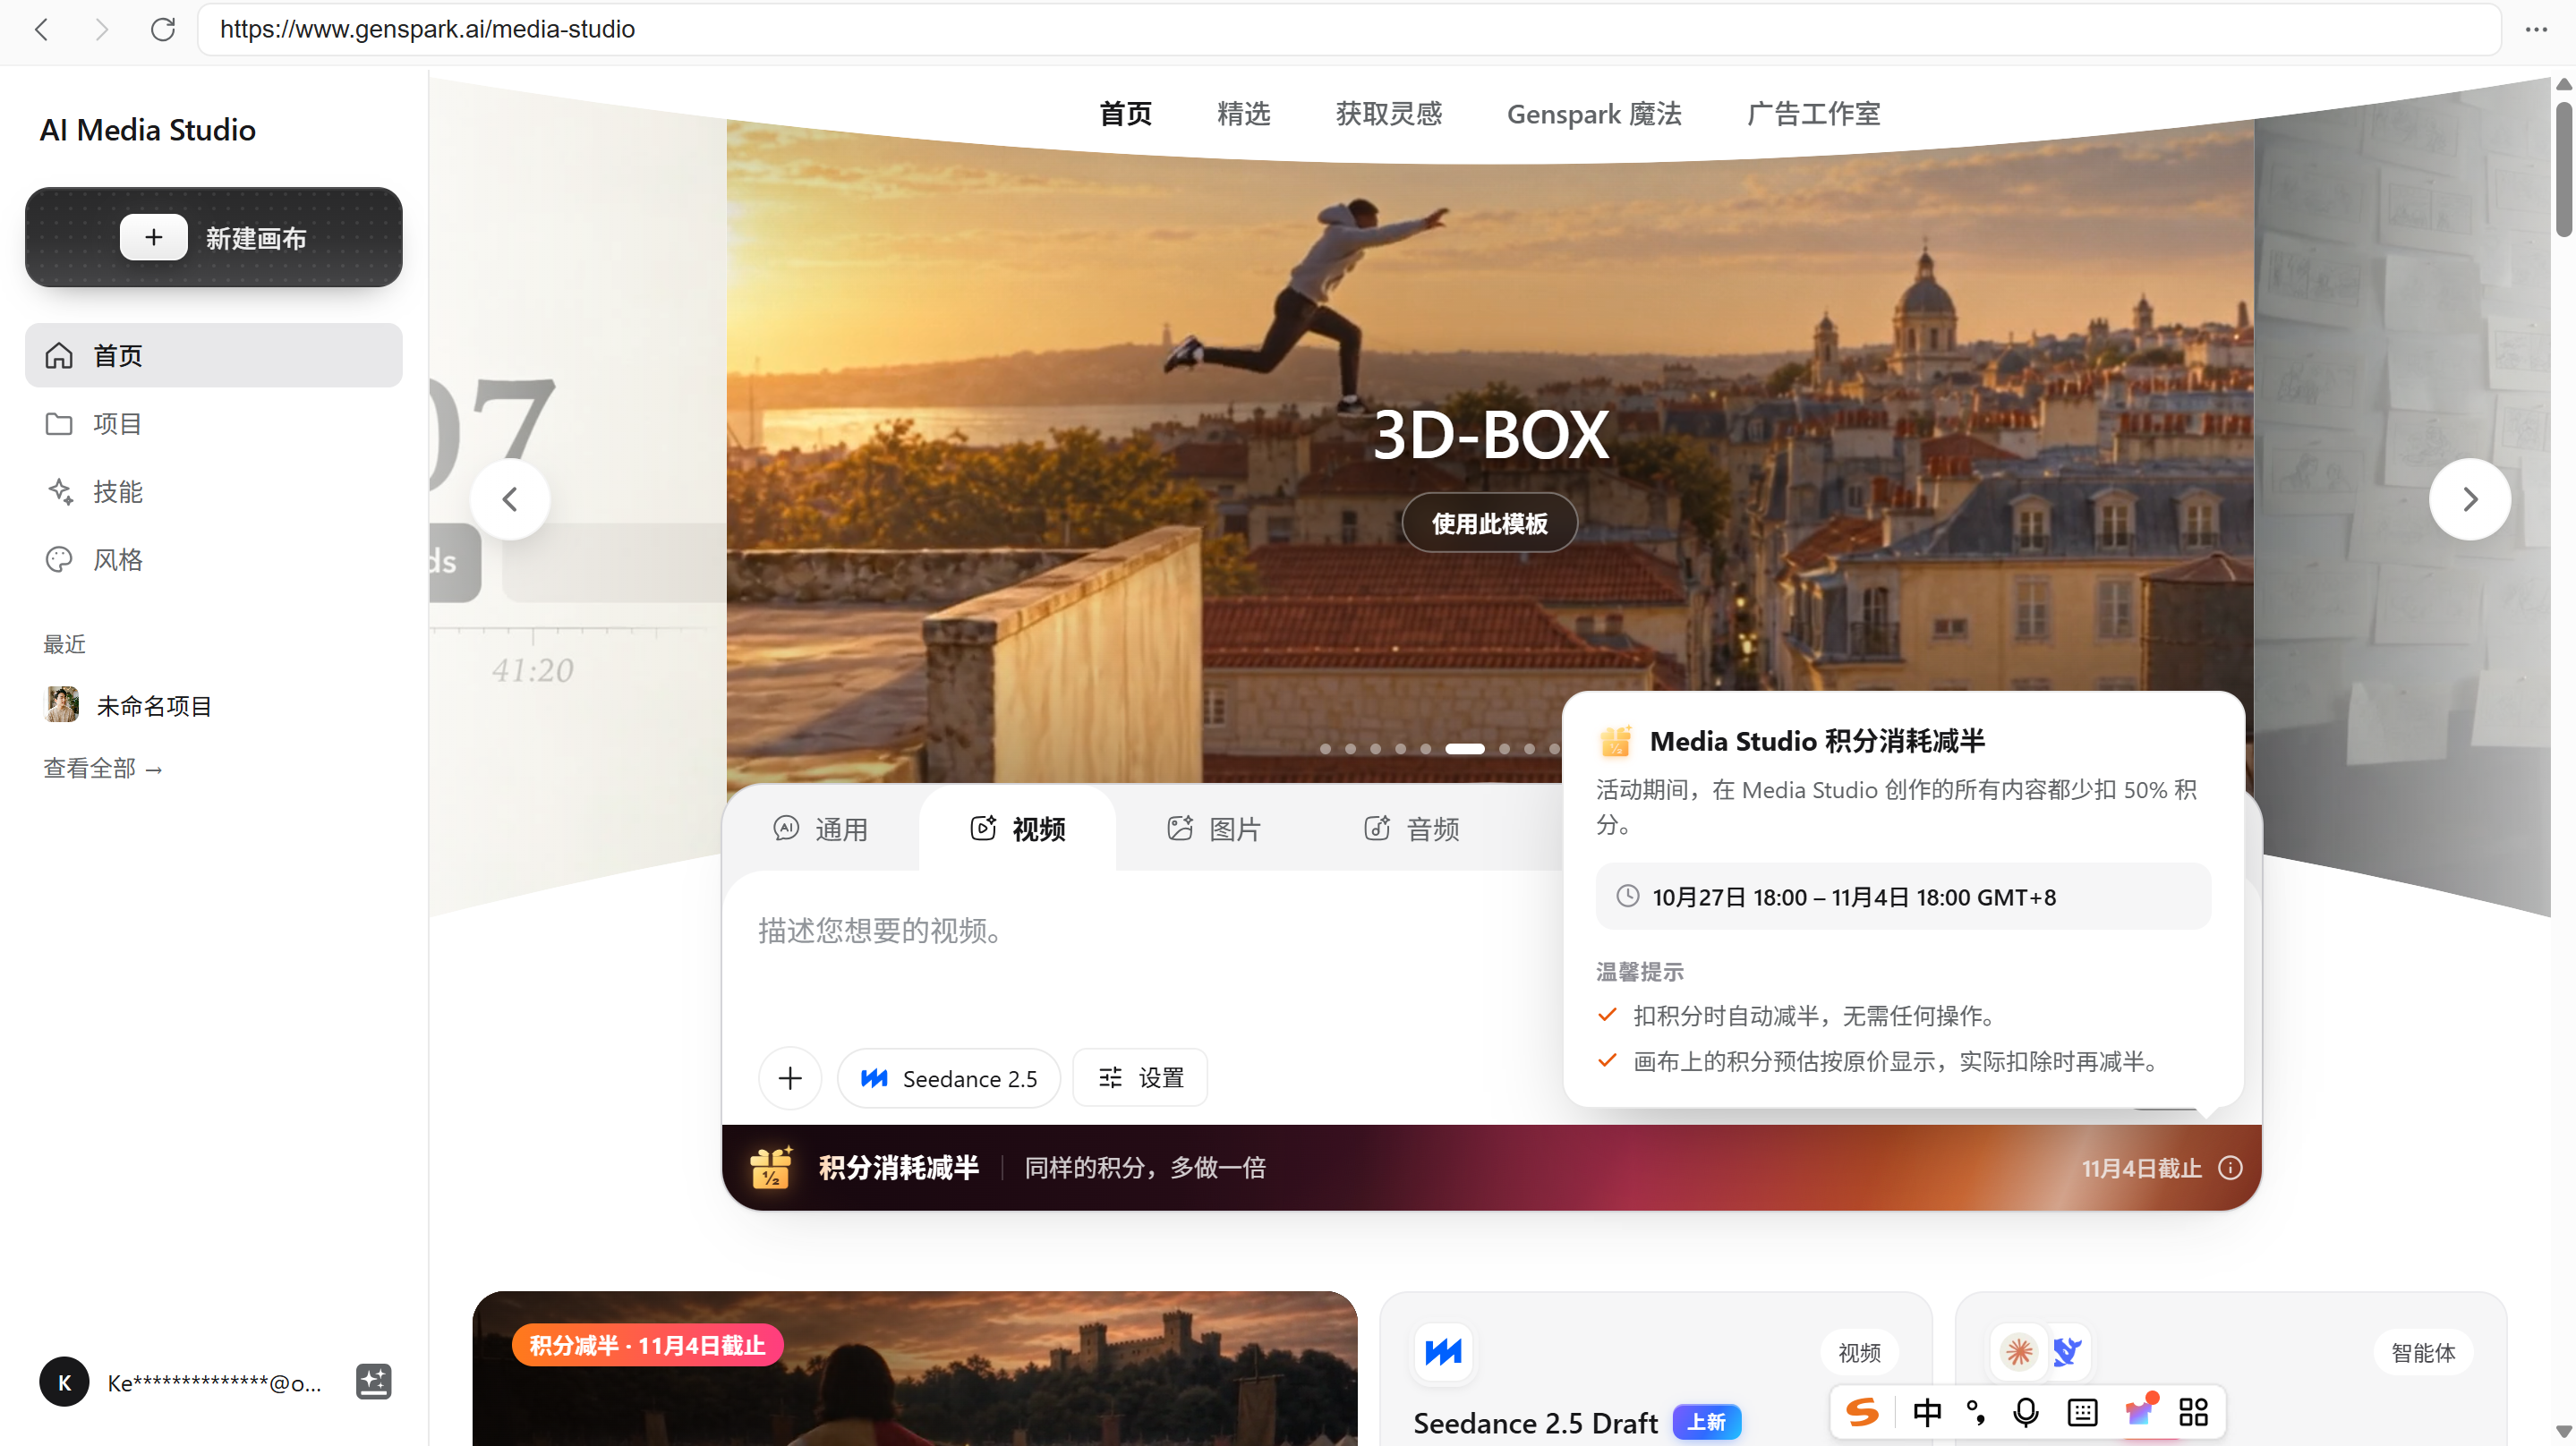Viewport: 2576px width, 1446px height.
Task: Open 精选 in top navigation
Action: click(x=1243, y=114)
